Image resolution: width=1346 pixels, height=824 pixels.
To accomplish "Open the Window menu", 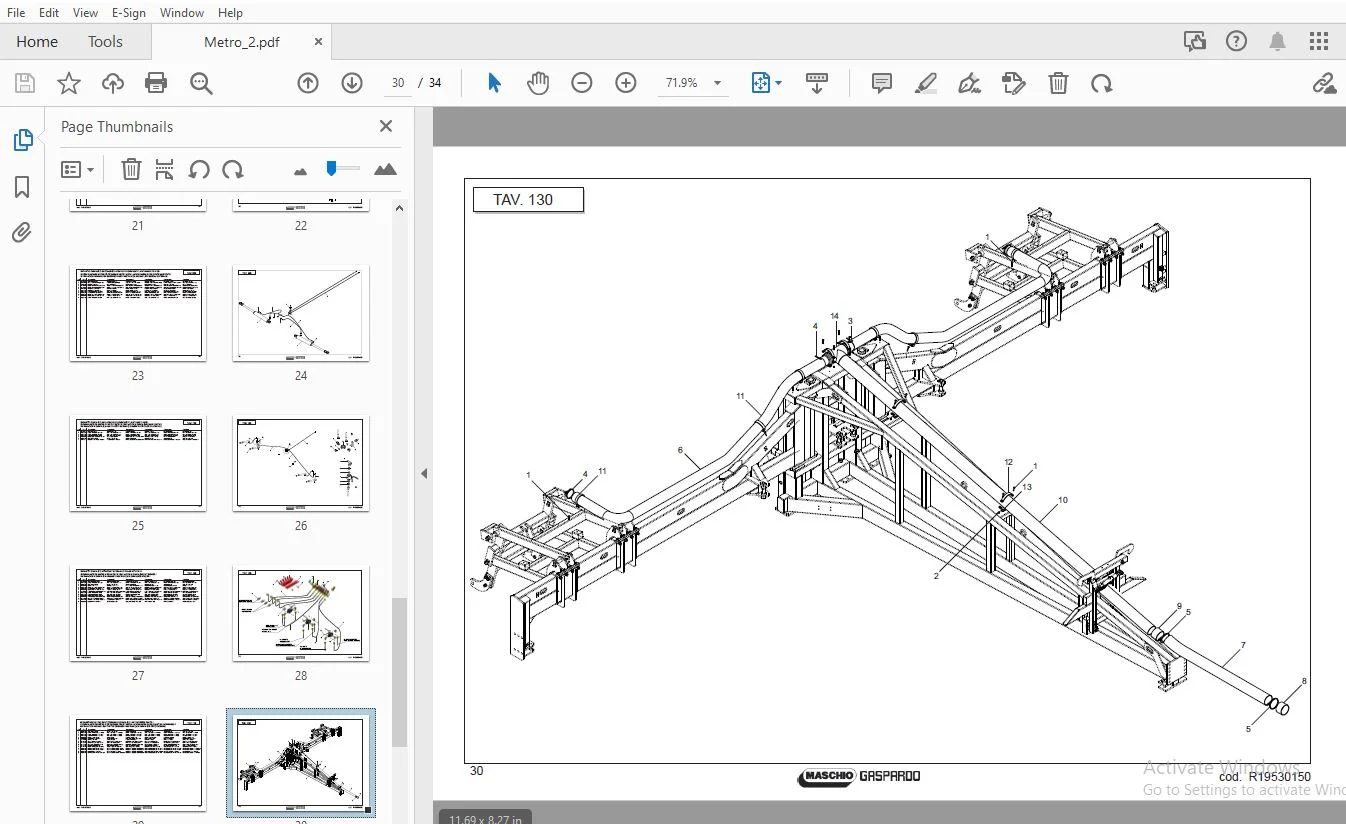I will (x=182, y=12).
